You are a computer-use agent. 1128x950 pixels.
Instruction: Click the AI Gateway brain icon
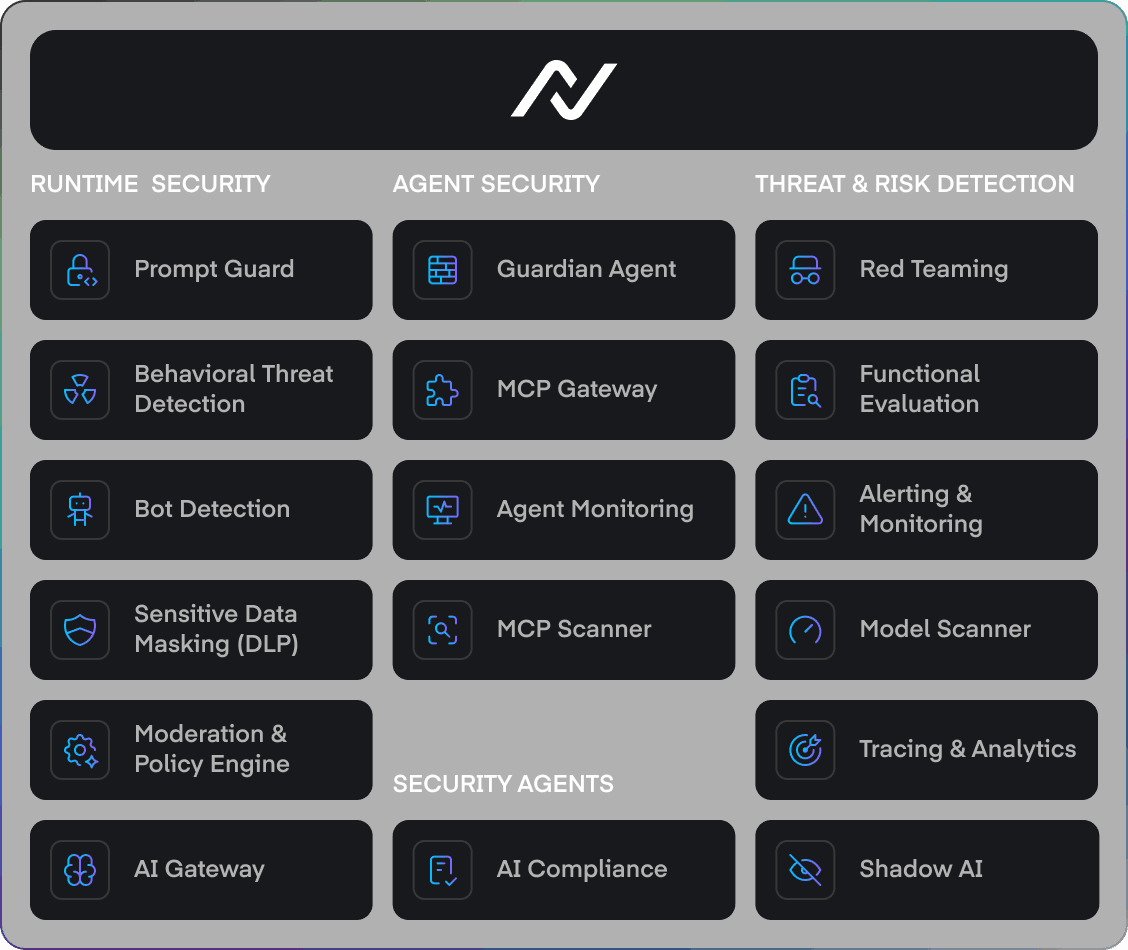tap(80, 870)
